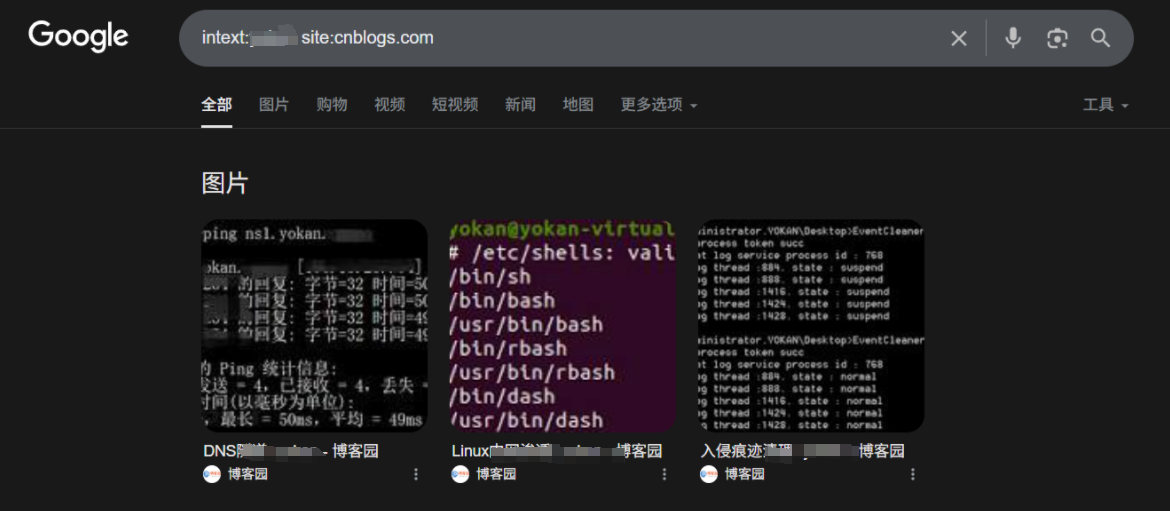Open the DNS result title link
Image resolution: width=1170 pixels, height=511 pixels.
coord(290,451)
